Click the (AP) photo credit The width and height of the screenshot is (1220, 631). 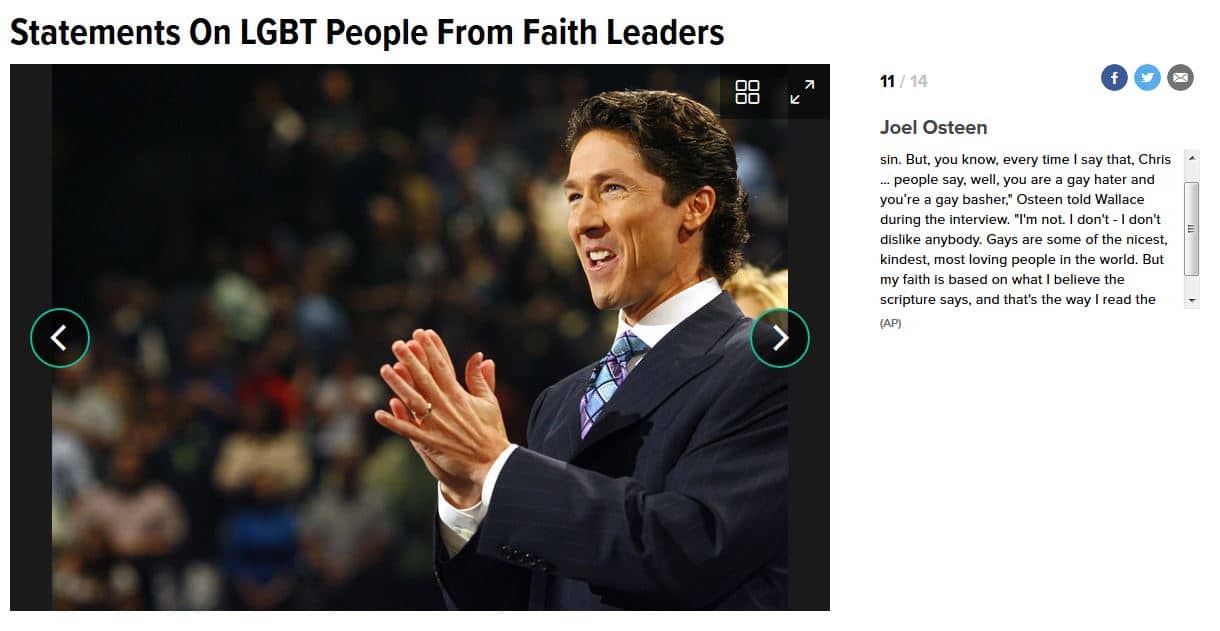pos(890,323)
